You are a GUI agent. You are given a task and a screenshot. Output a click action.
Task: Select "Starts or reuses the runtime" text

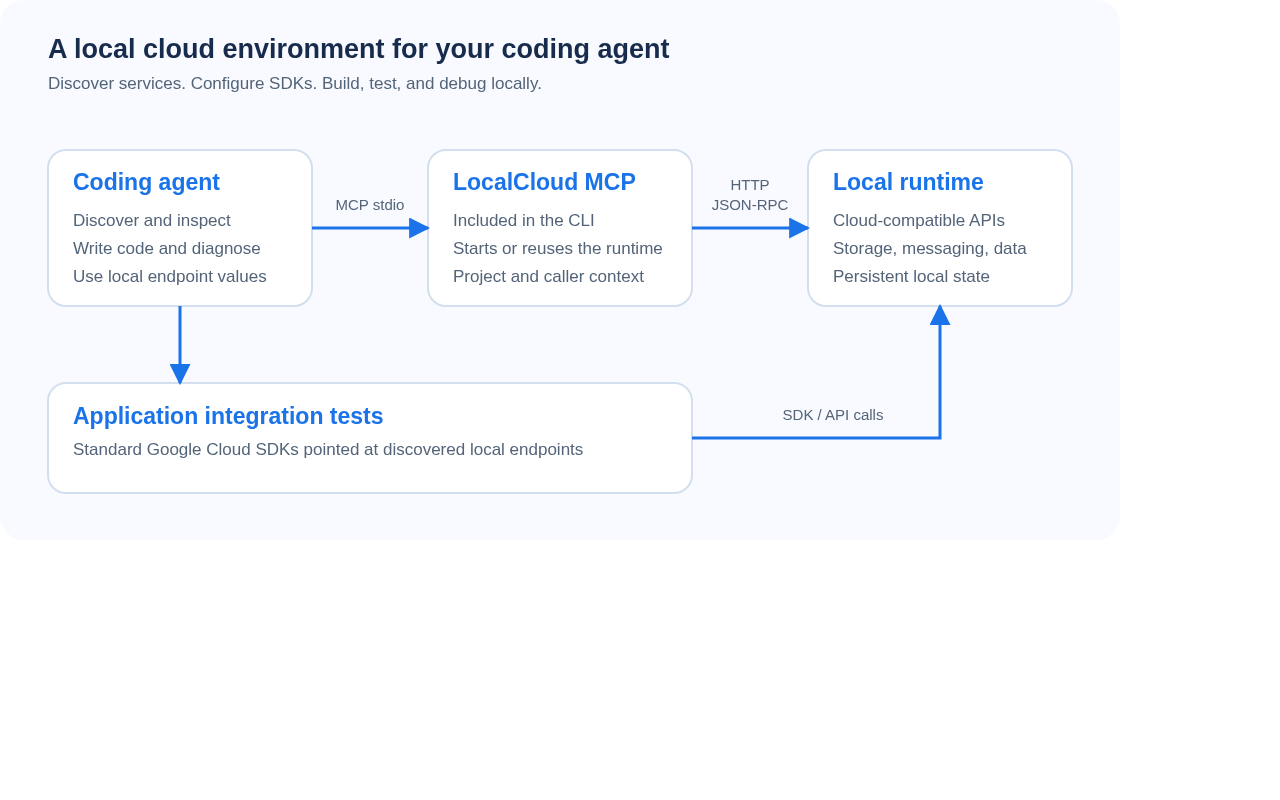pyautogui.click(x=558, y=249)
